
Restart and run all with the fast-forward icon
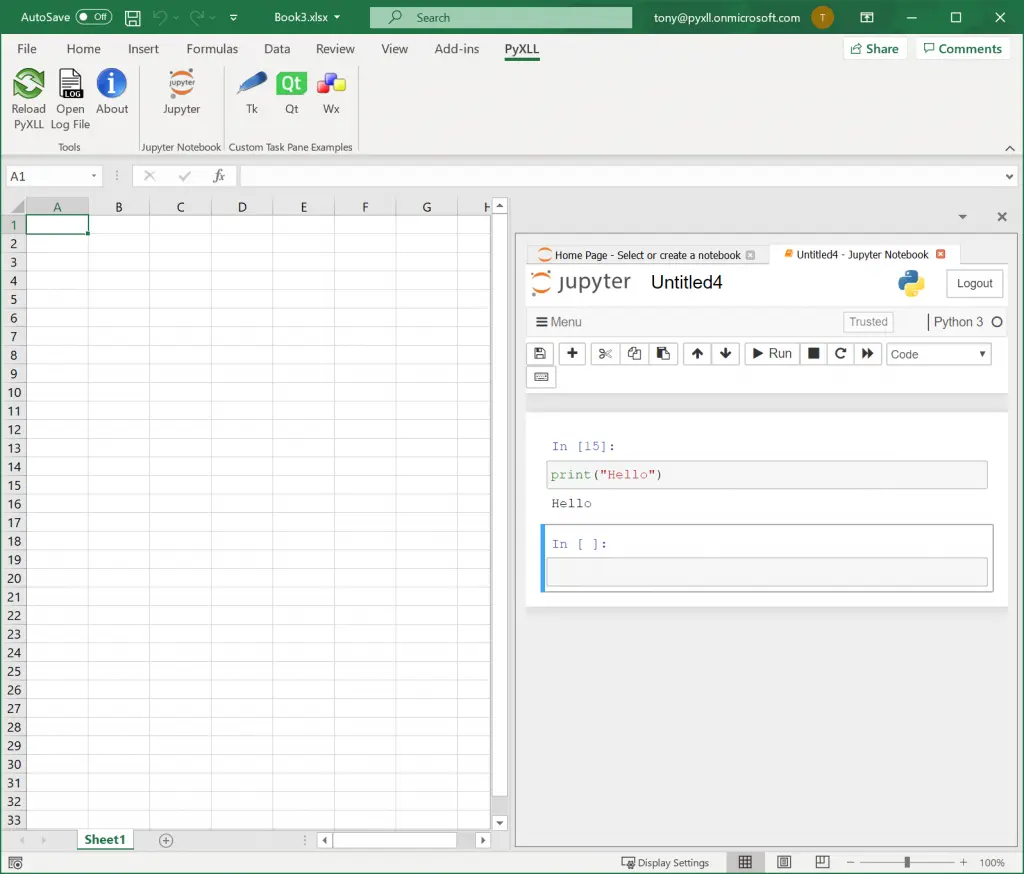tap(867, 353)
